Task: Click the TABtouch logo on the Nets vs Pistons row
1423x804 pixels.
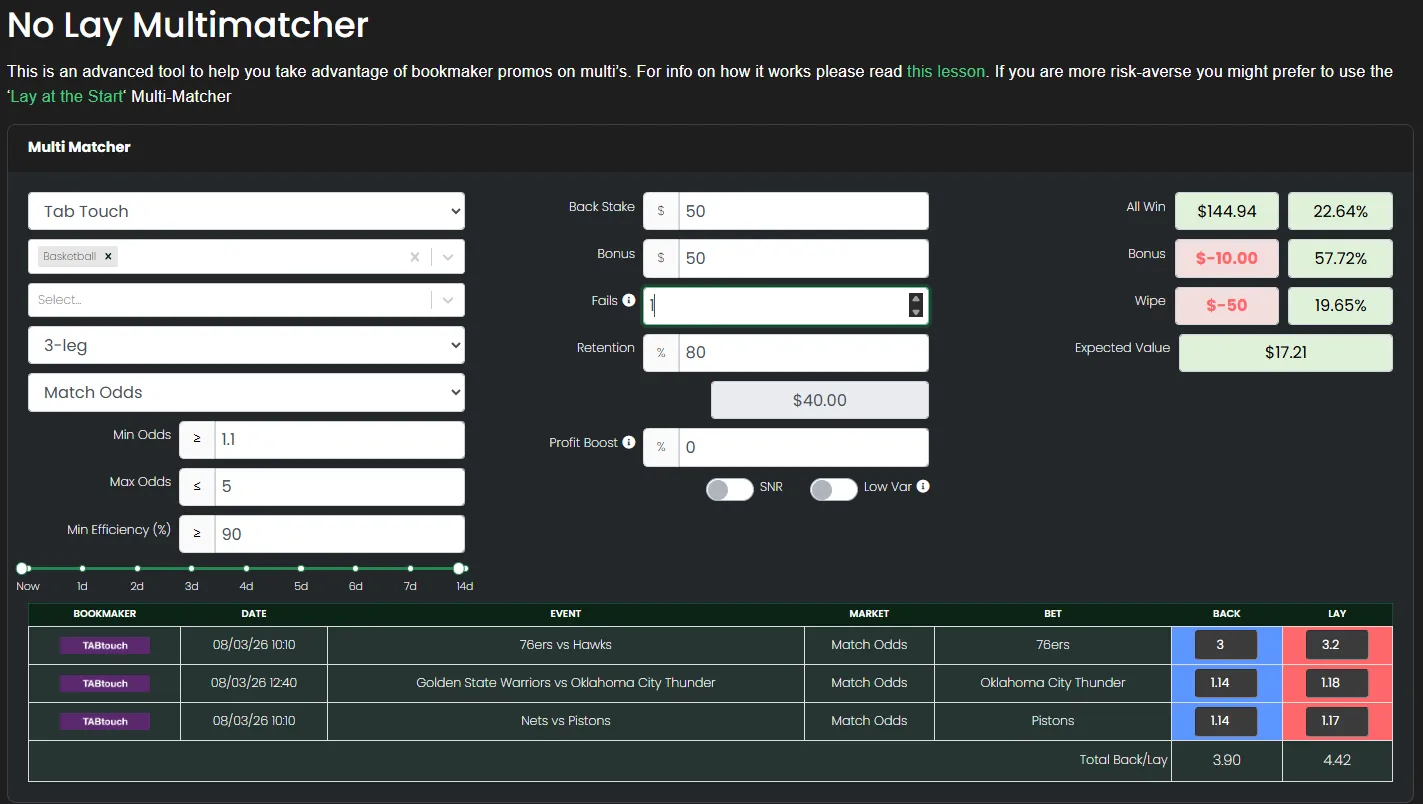Action: 104,721
